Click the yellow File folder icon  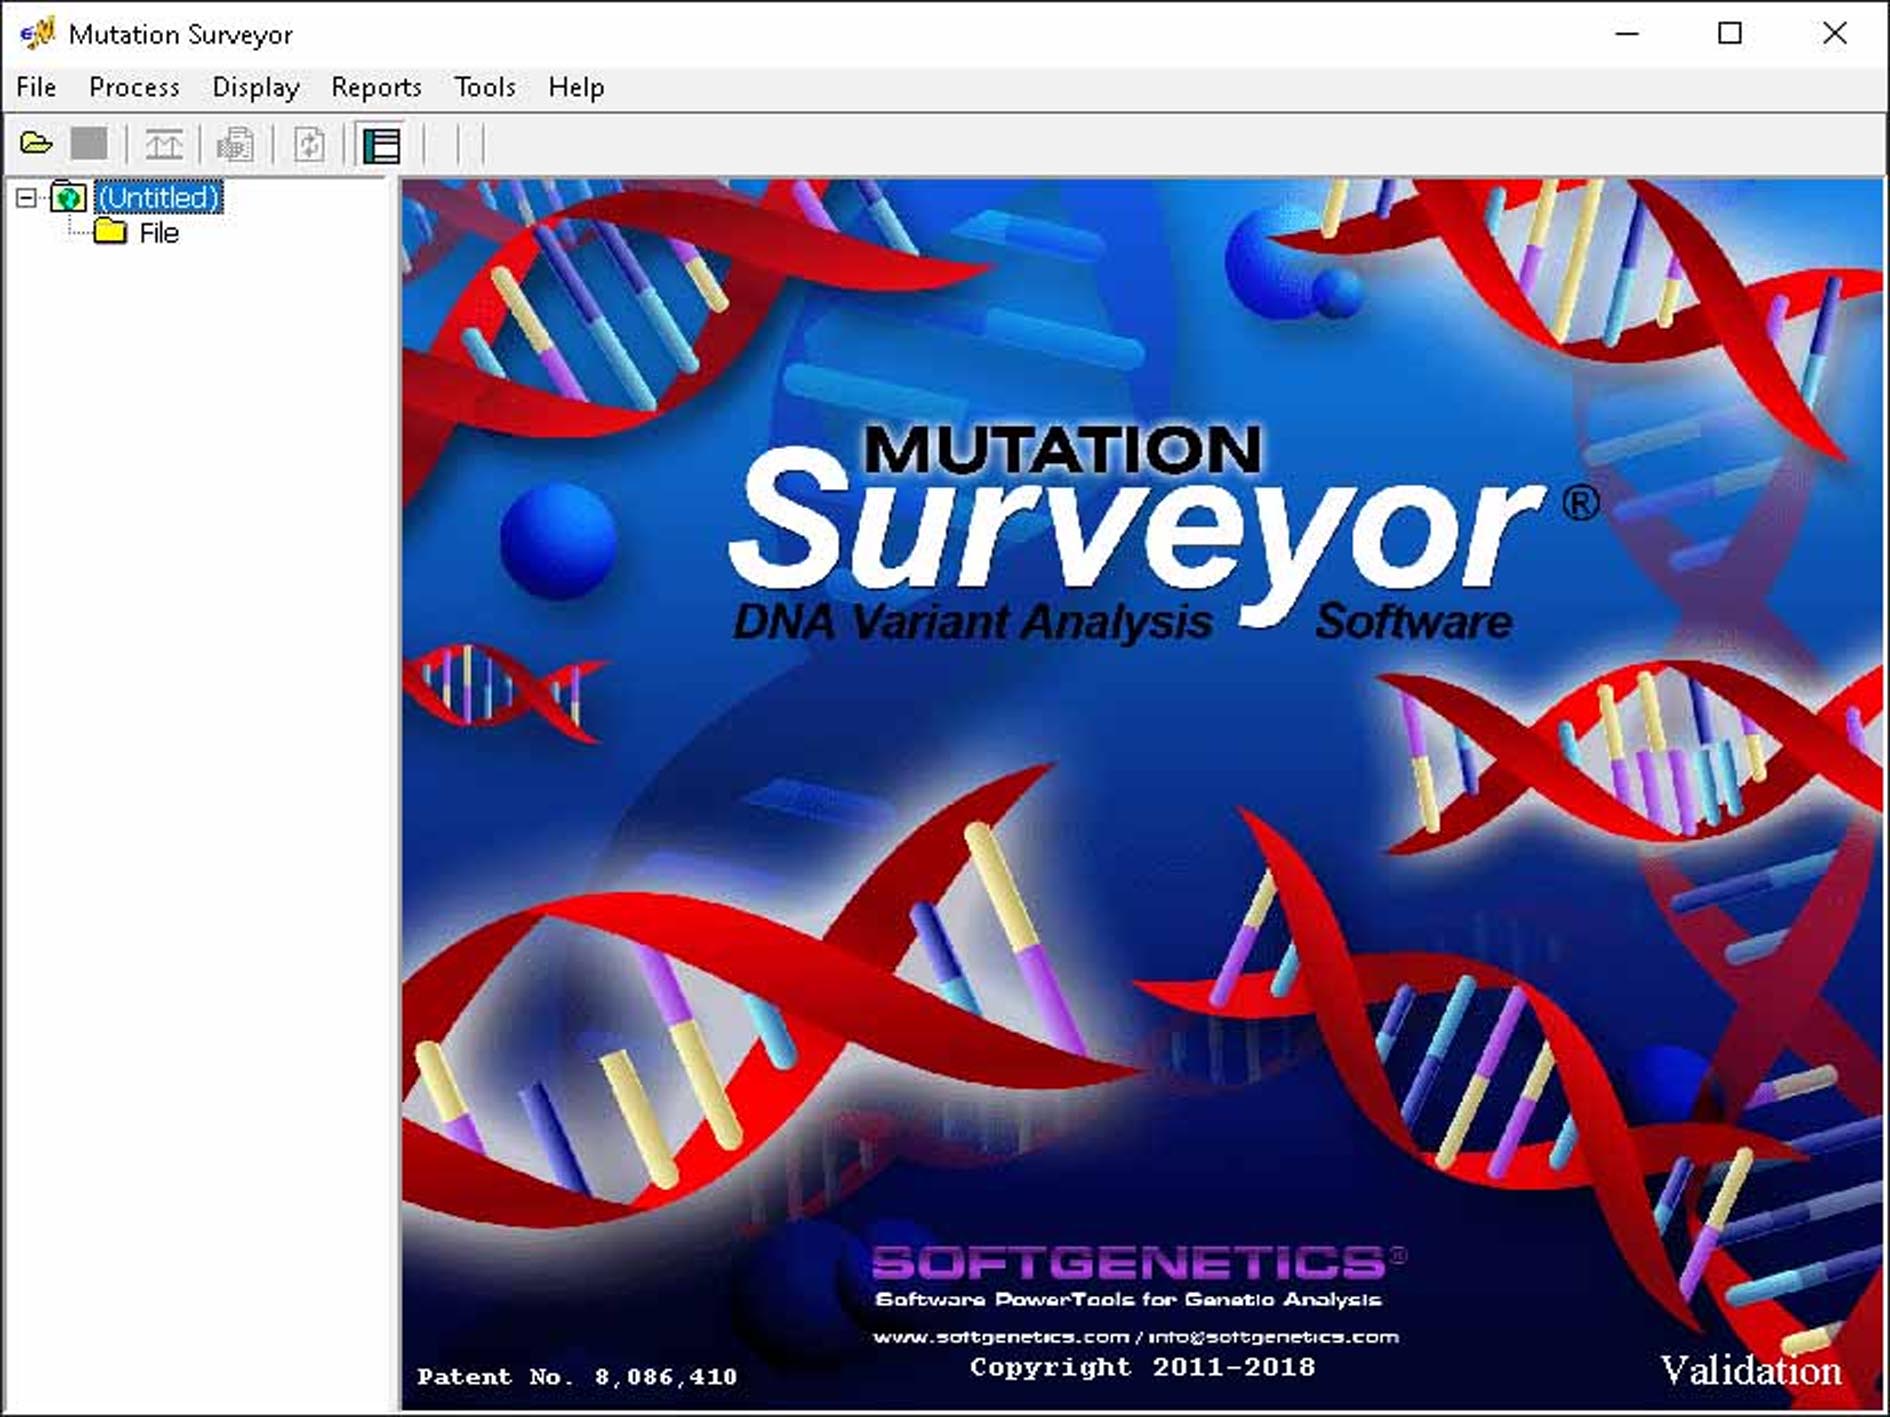tap(110, 232)
